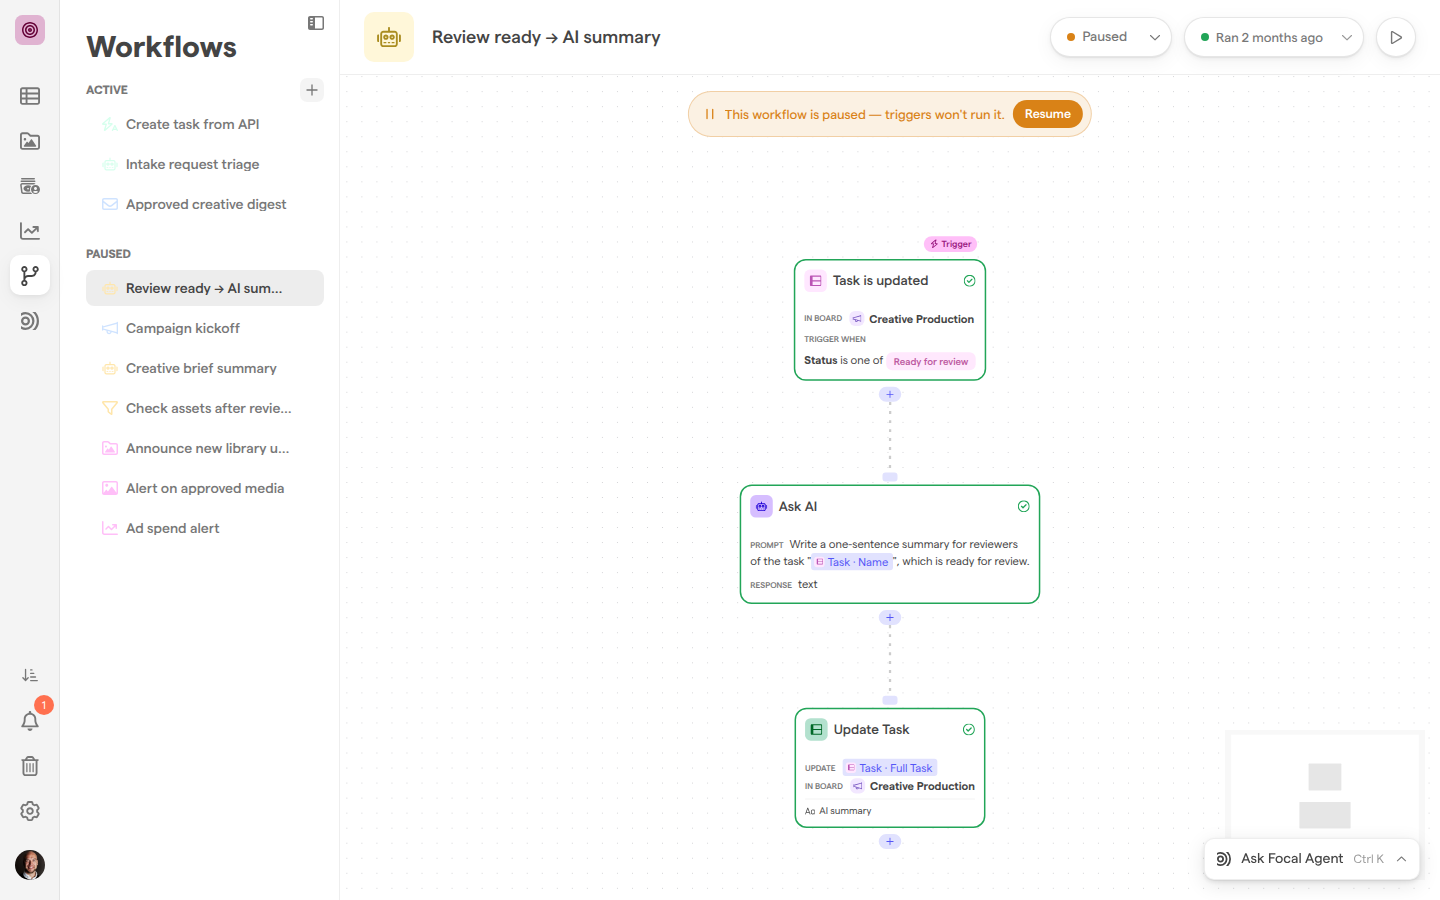This screenshot has width=1440, height=900.
Task: Add step after Ask AI node
Action: pyautogui.click(x=890, y=617)
